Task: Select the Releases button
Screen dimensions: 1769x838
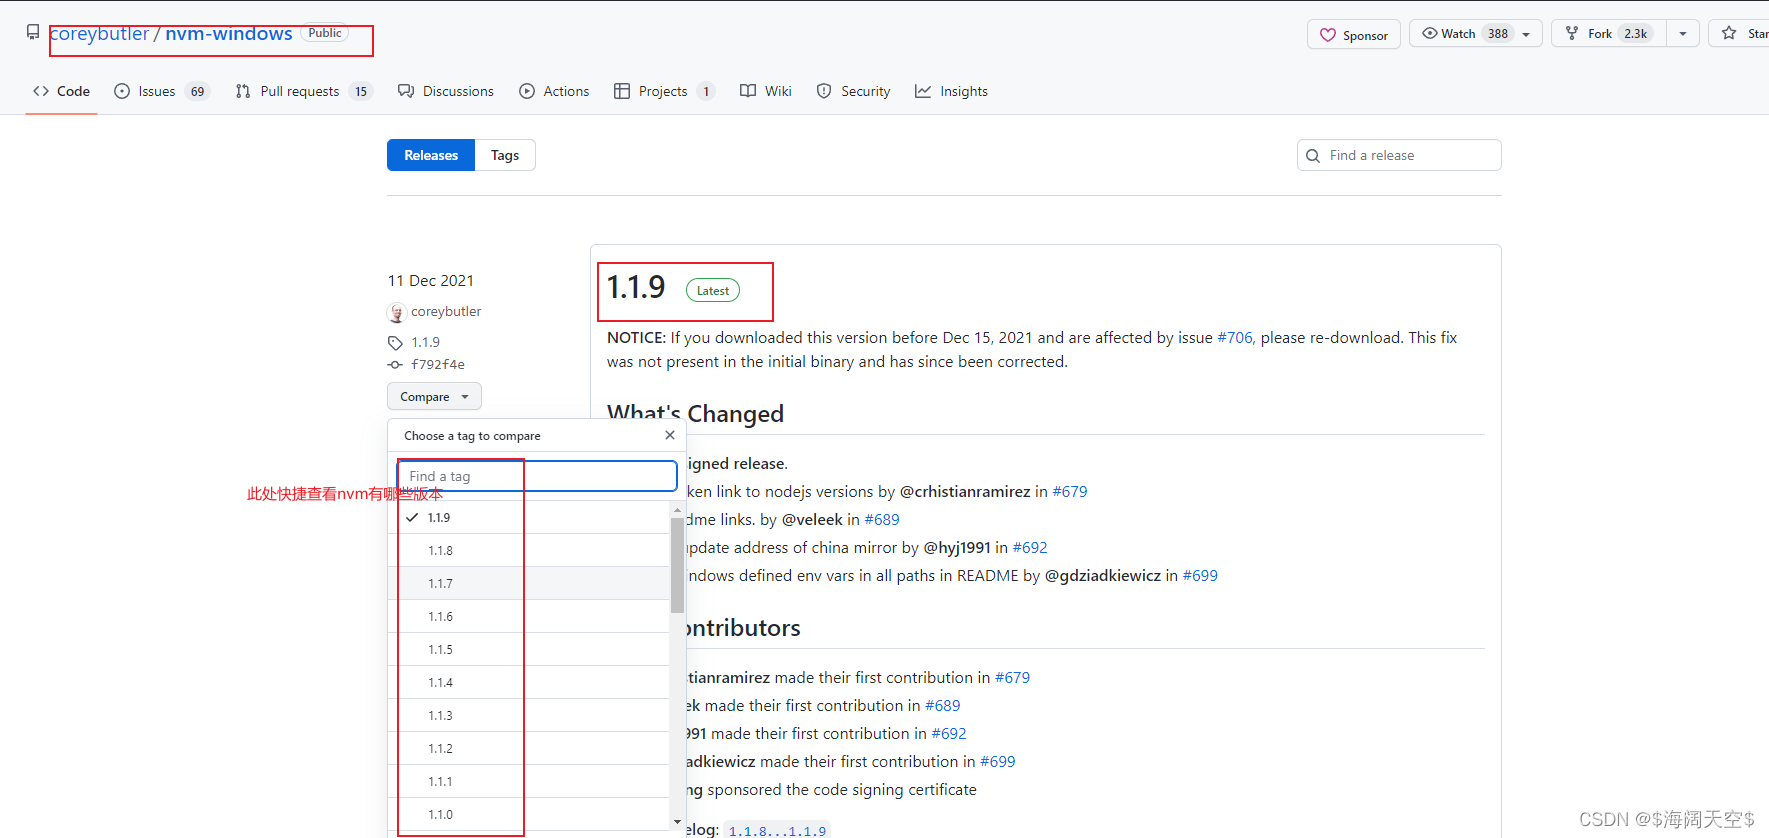Action: [431, 155]
